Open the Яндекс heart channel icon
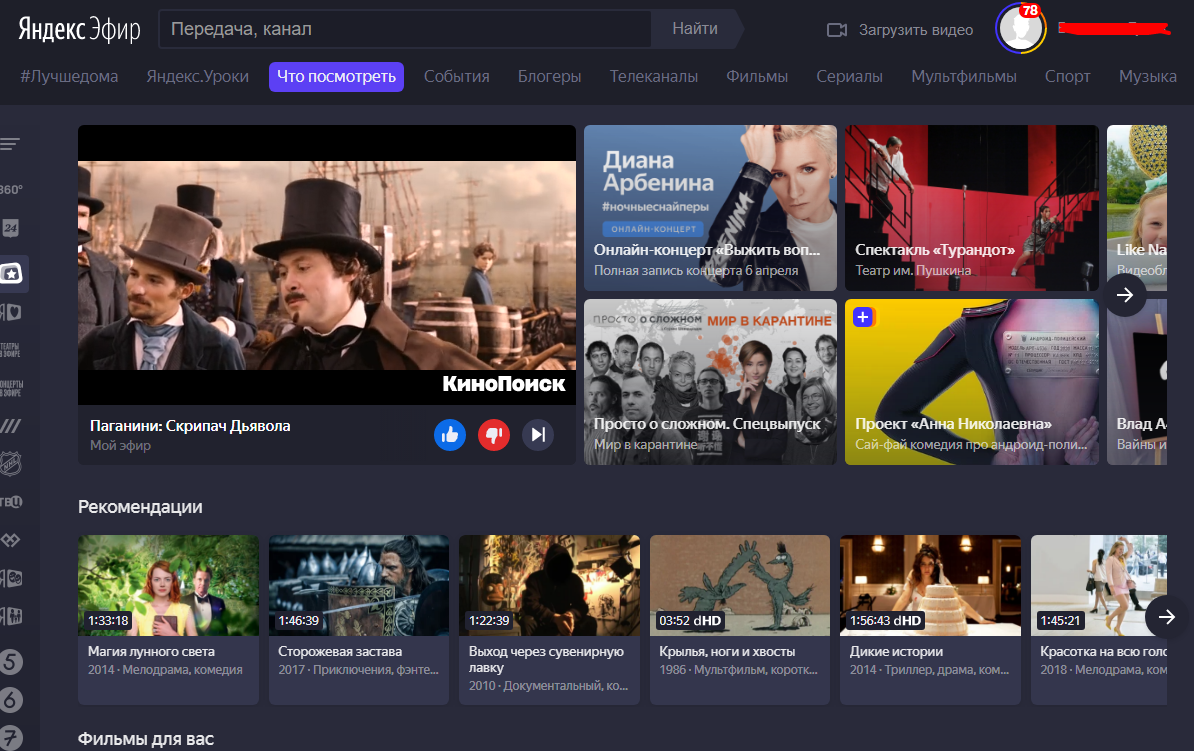This screenshot has height=751, width=1194. coord(11,312)
